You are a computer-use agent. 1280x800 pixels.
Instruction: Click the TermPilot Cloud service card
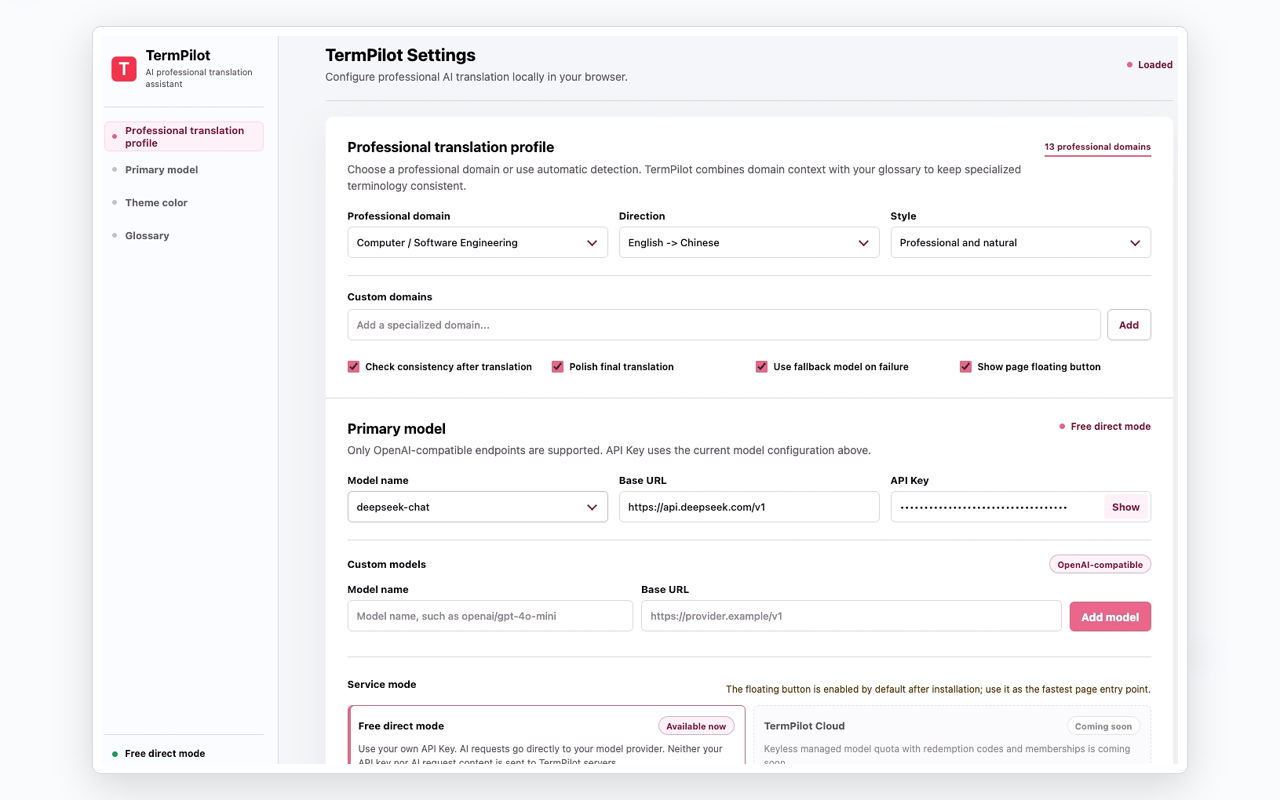pos(952,736)
